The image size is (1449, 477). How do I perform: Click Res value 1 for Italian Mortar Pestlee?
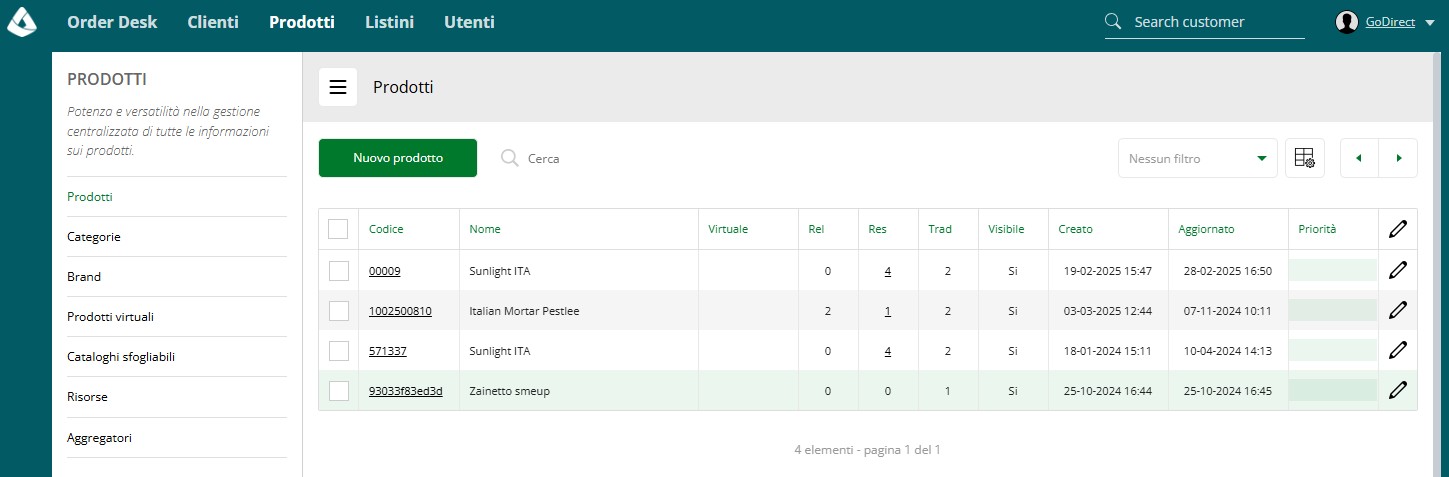click(x=888, y=311)
